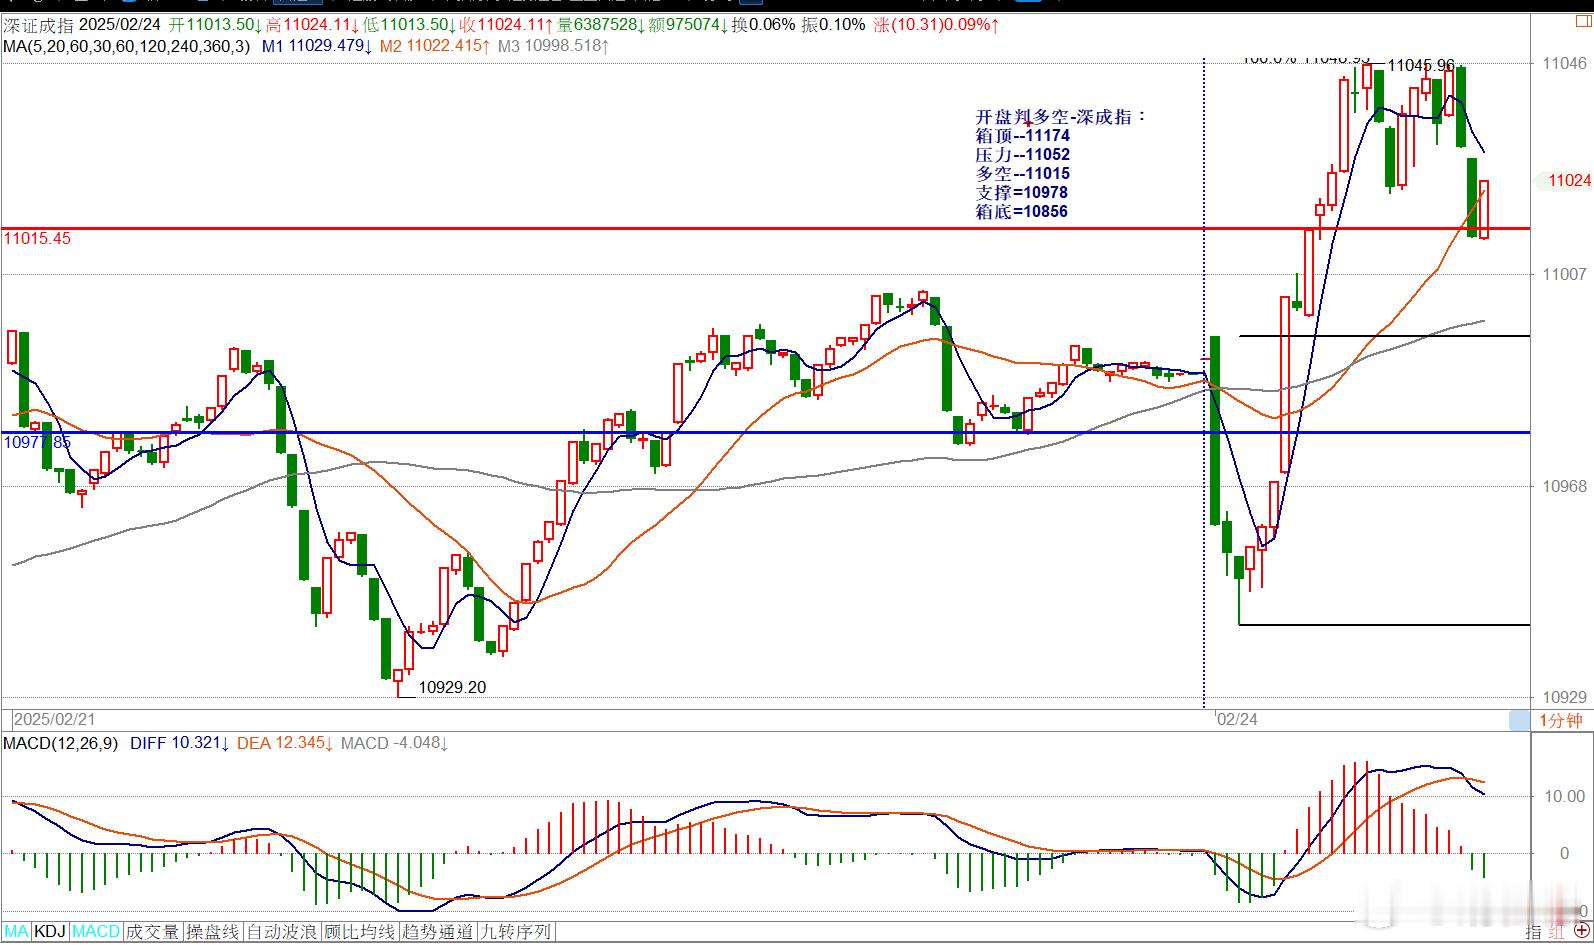Open the 自动波浪 indicator tab

[283, 931]
